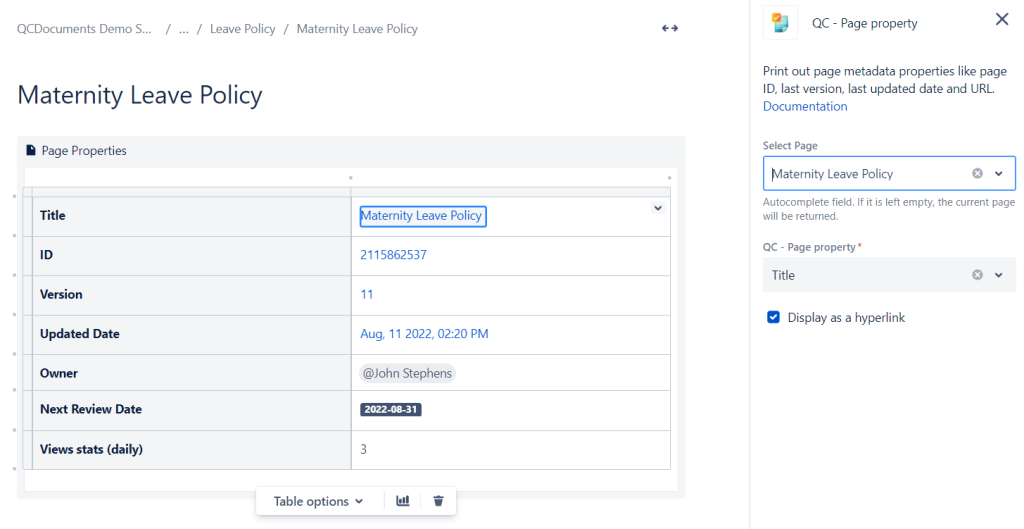The width and height of the screenshot is (1024, 529).
Task: Open the Leave Policy breadcrumb
Action: click(242, 29)
